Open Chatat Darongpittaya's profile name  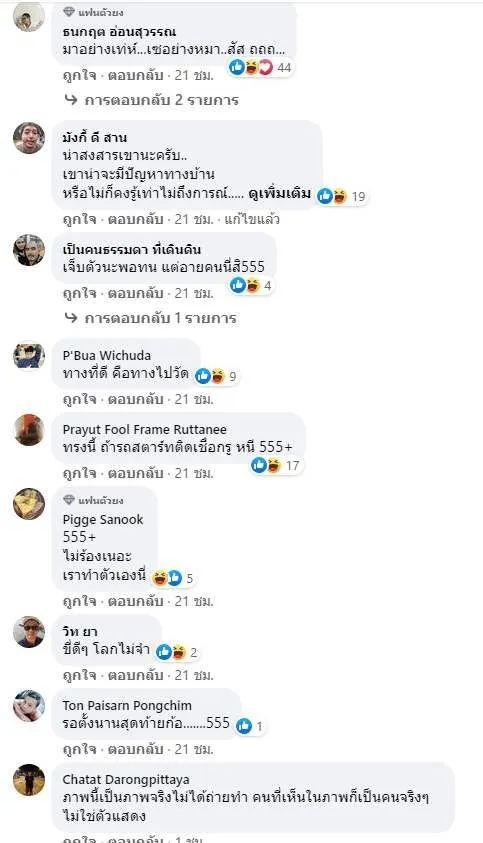(126, 779)
